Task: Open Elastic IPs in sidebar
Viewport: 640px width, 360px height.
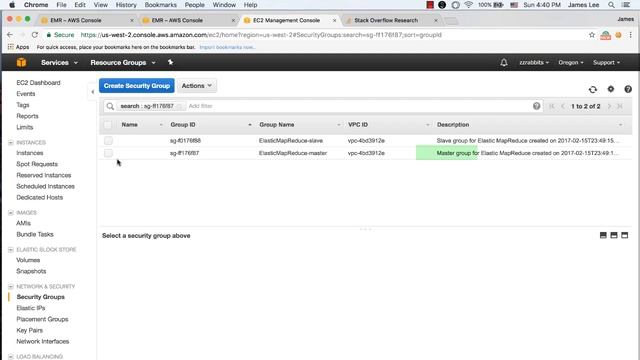Action: 31,308
